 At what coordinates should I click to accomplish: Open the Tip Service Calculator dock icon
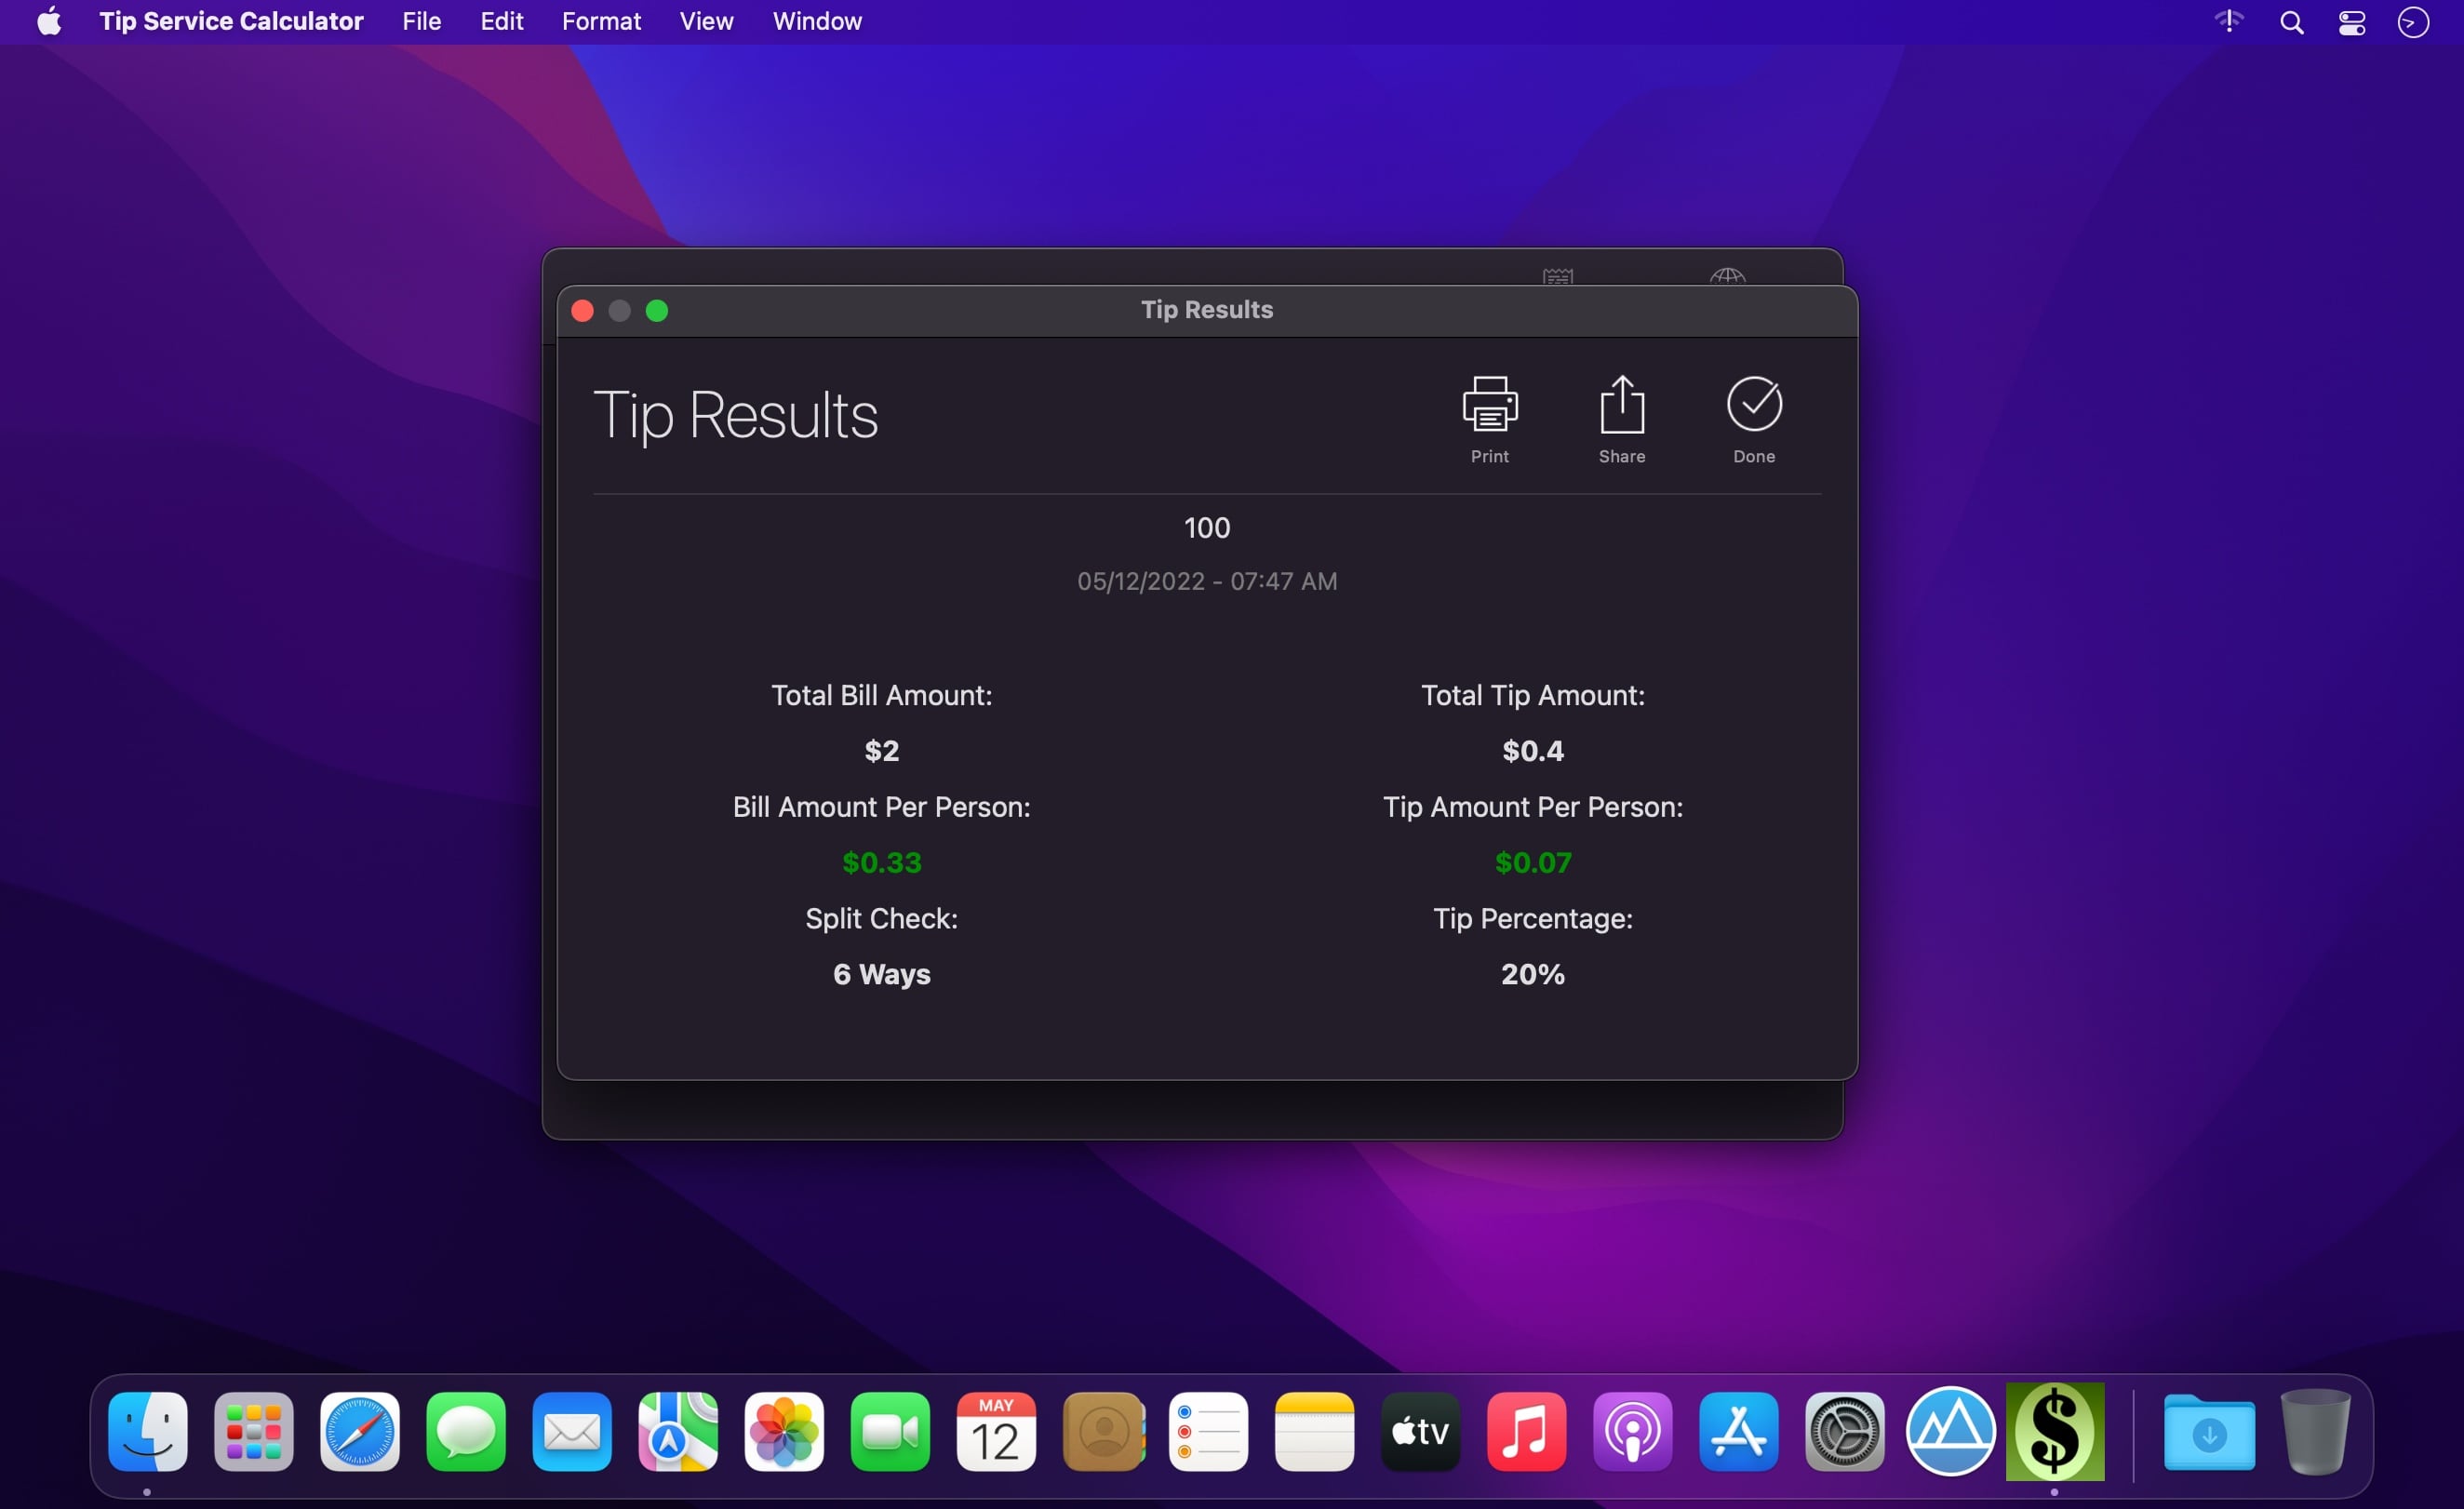pyautogui.click(x=2054, y=1431)
